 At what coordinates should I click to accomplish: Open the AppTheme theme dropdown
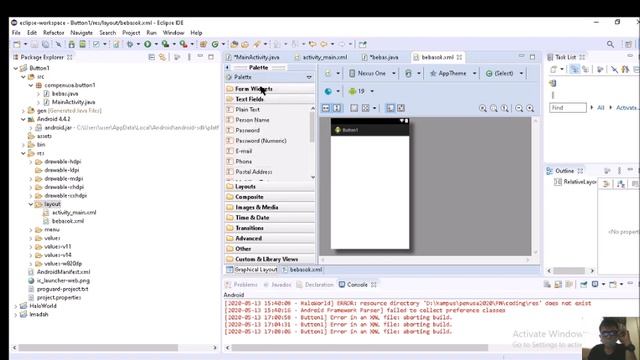[x=474, y=73]
